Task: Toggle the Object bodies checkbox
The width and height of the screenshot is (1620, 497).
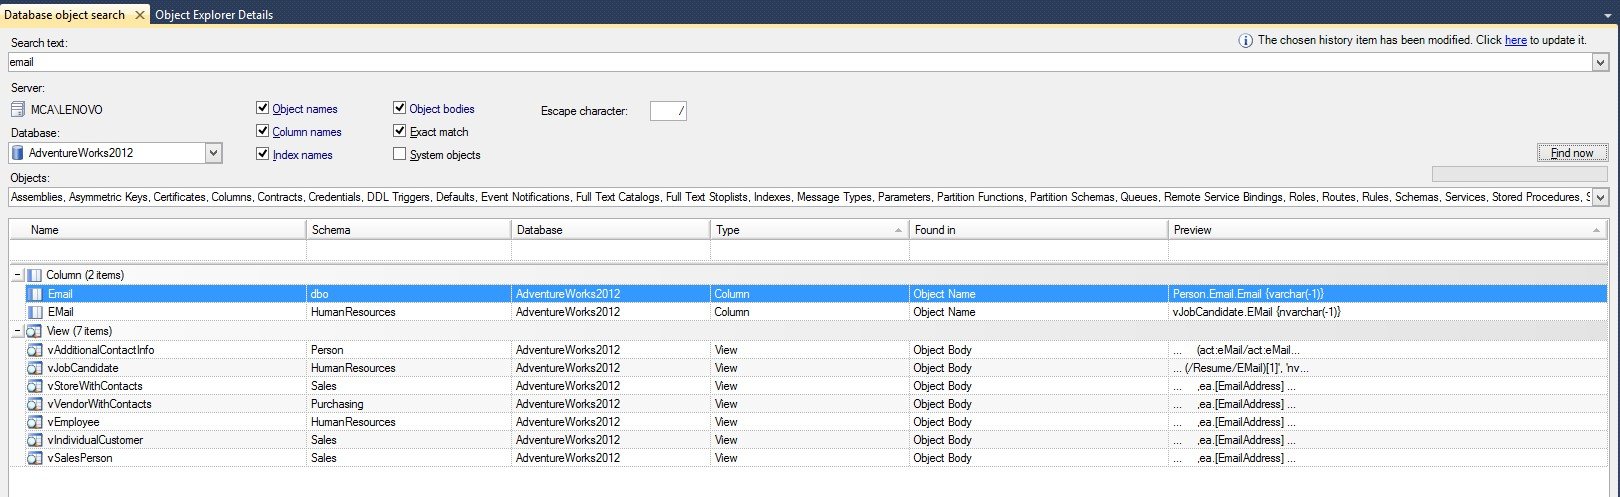Action: 400,108
